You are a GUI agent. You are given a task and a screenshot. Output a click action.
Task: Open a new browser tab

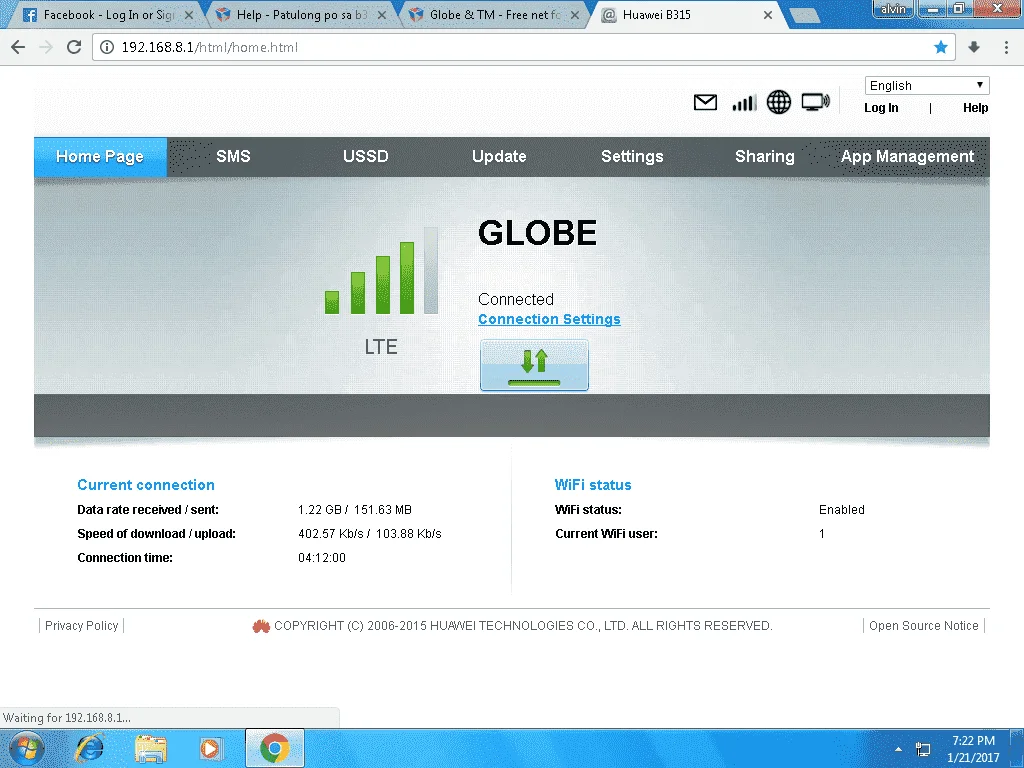point(805,16)
